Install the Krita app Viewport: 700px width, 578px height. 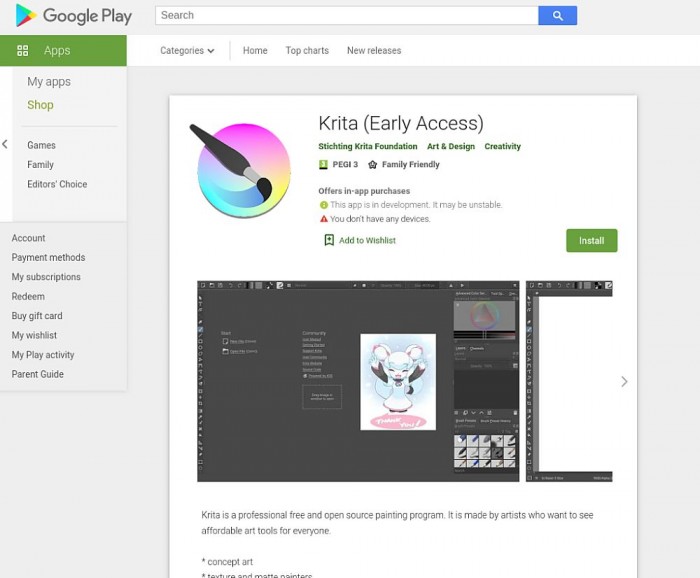click(592, 241)
